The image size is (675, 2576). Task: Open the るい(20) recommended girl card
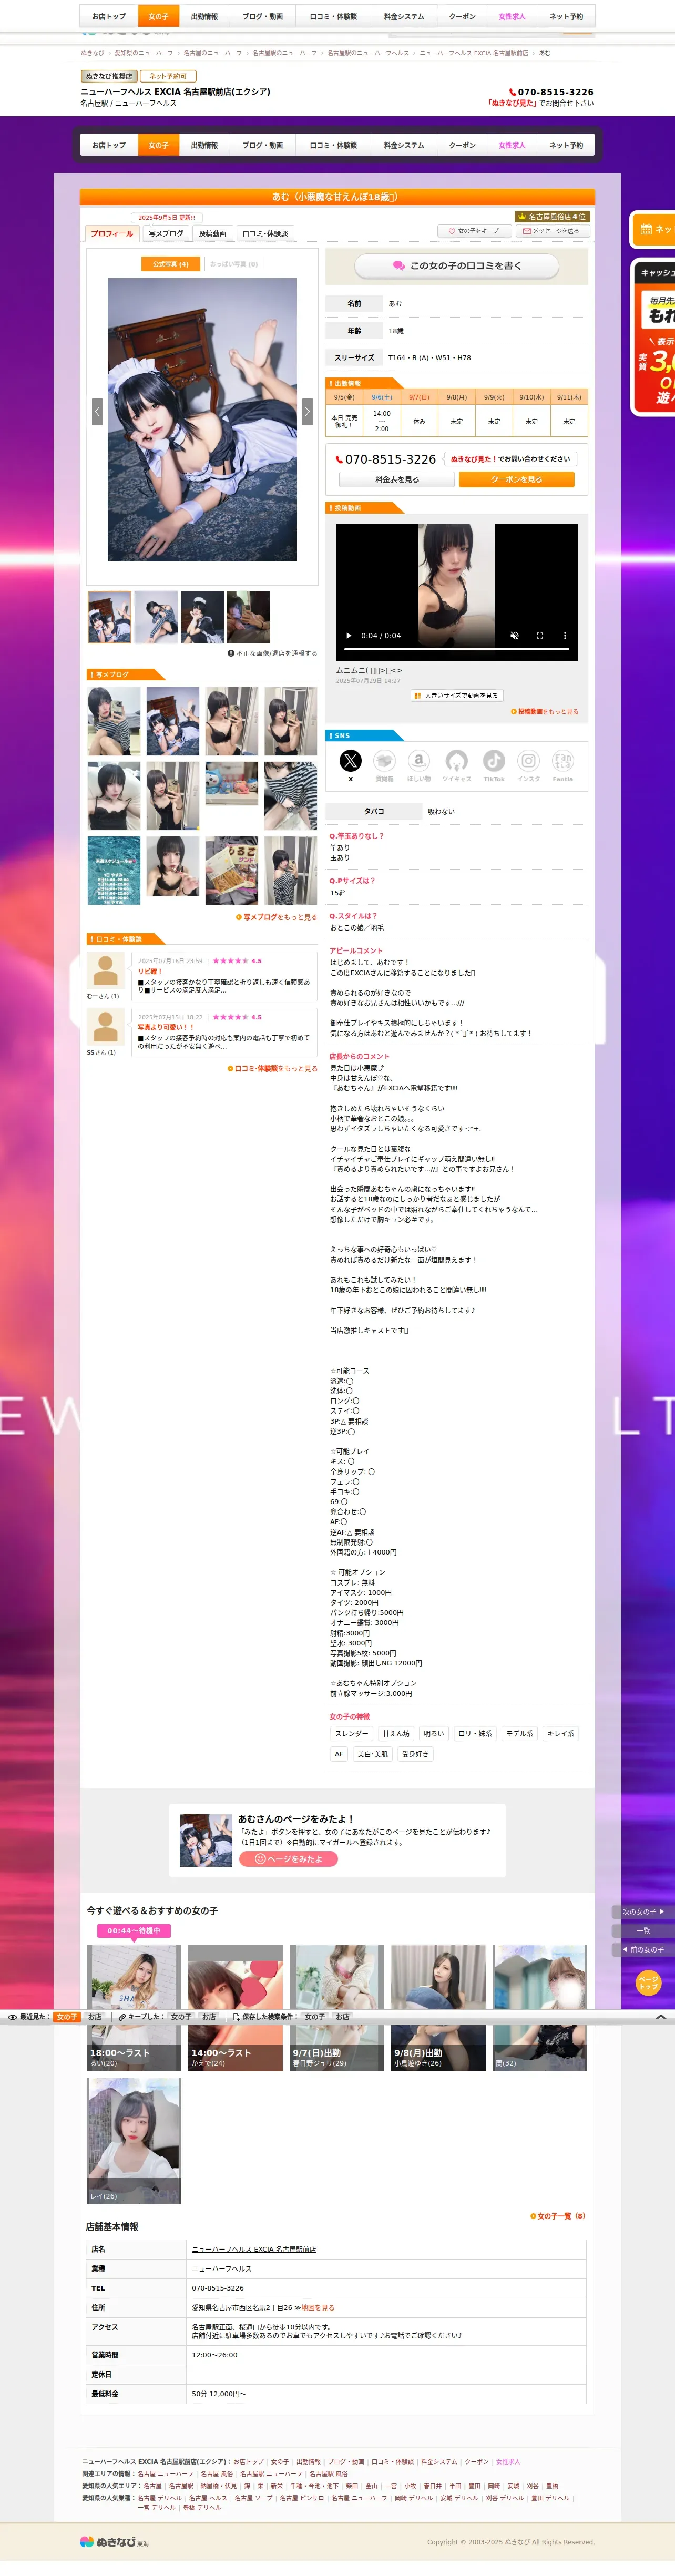point(134,2007)
